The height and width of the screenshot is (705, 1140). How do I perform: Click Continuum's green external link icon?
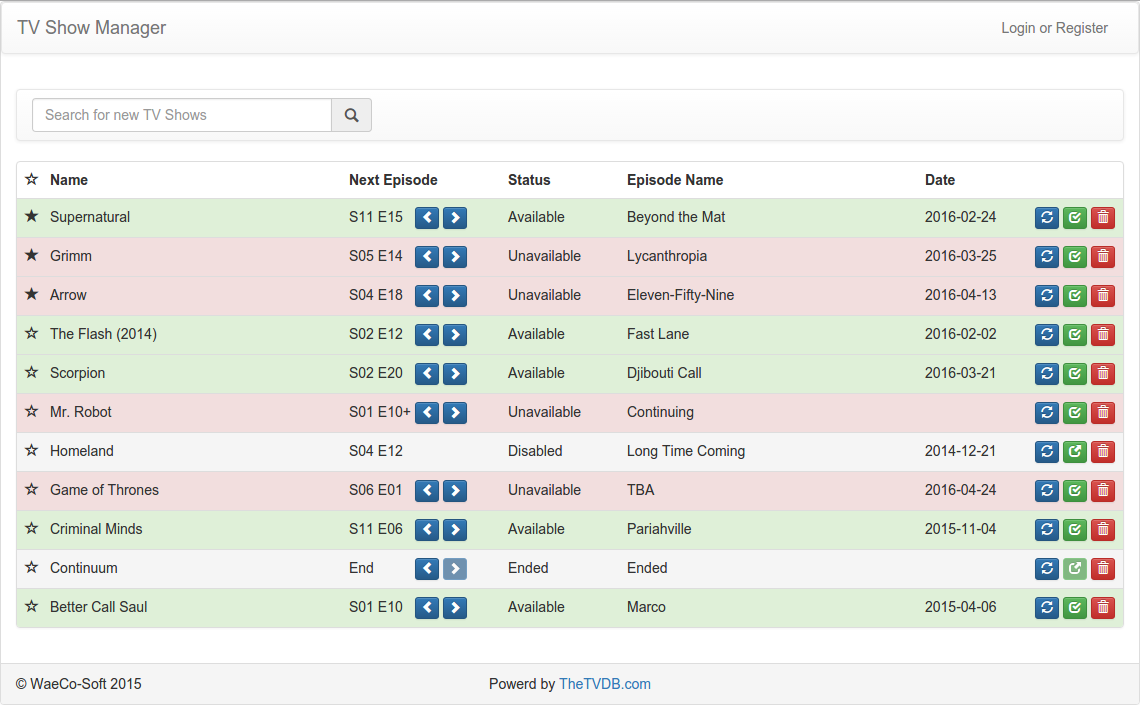(1075, 569)
